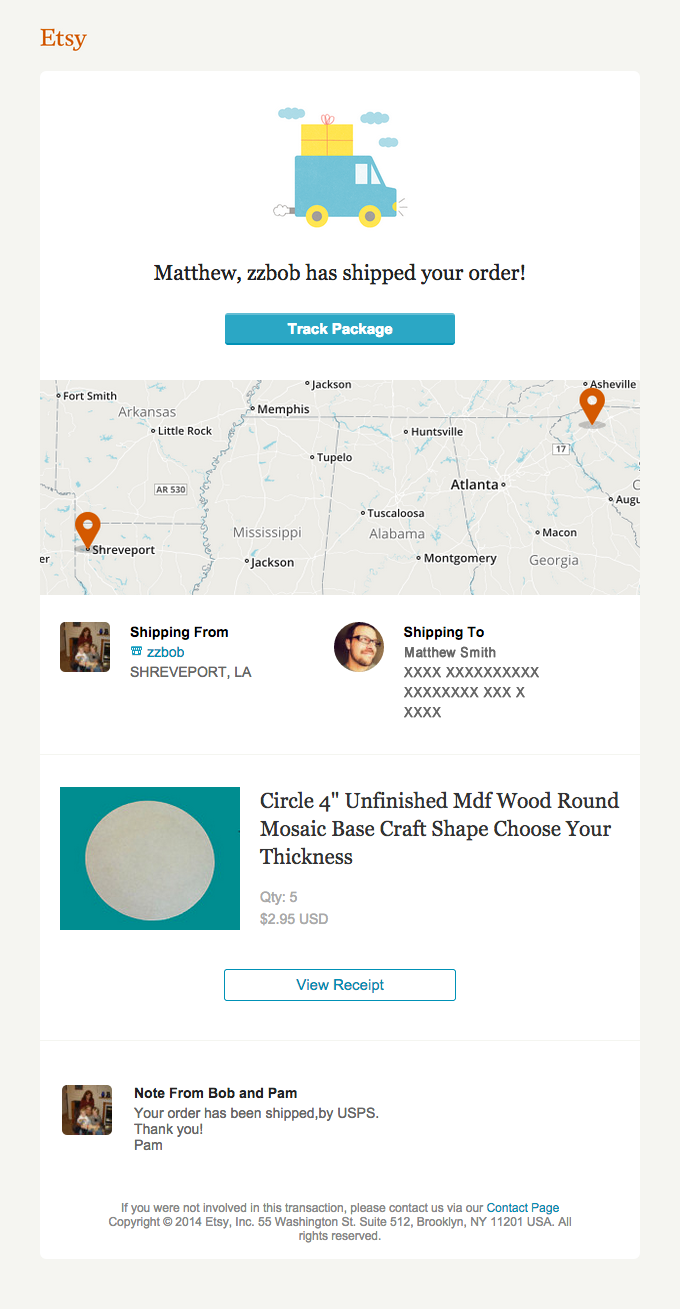Open the wood circle product image
The image size is (680, 1309).
click(150, 858)
